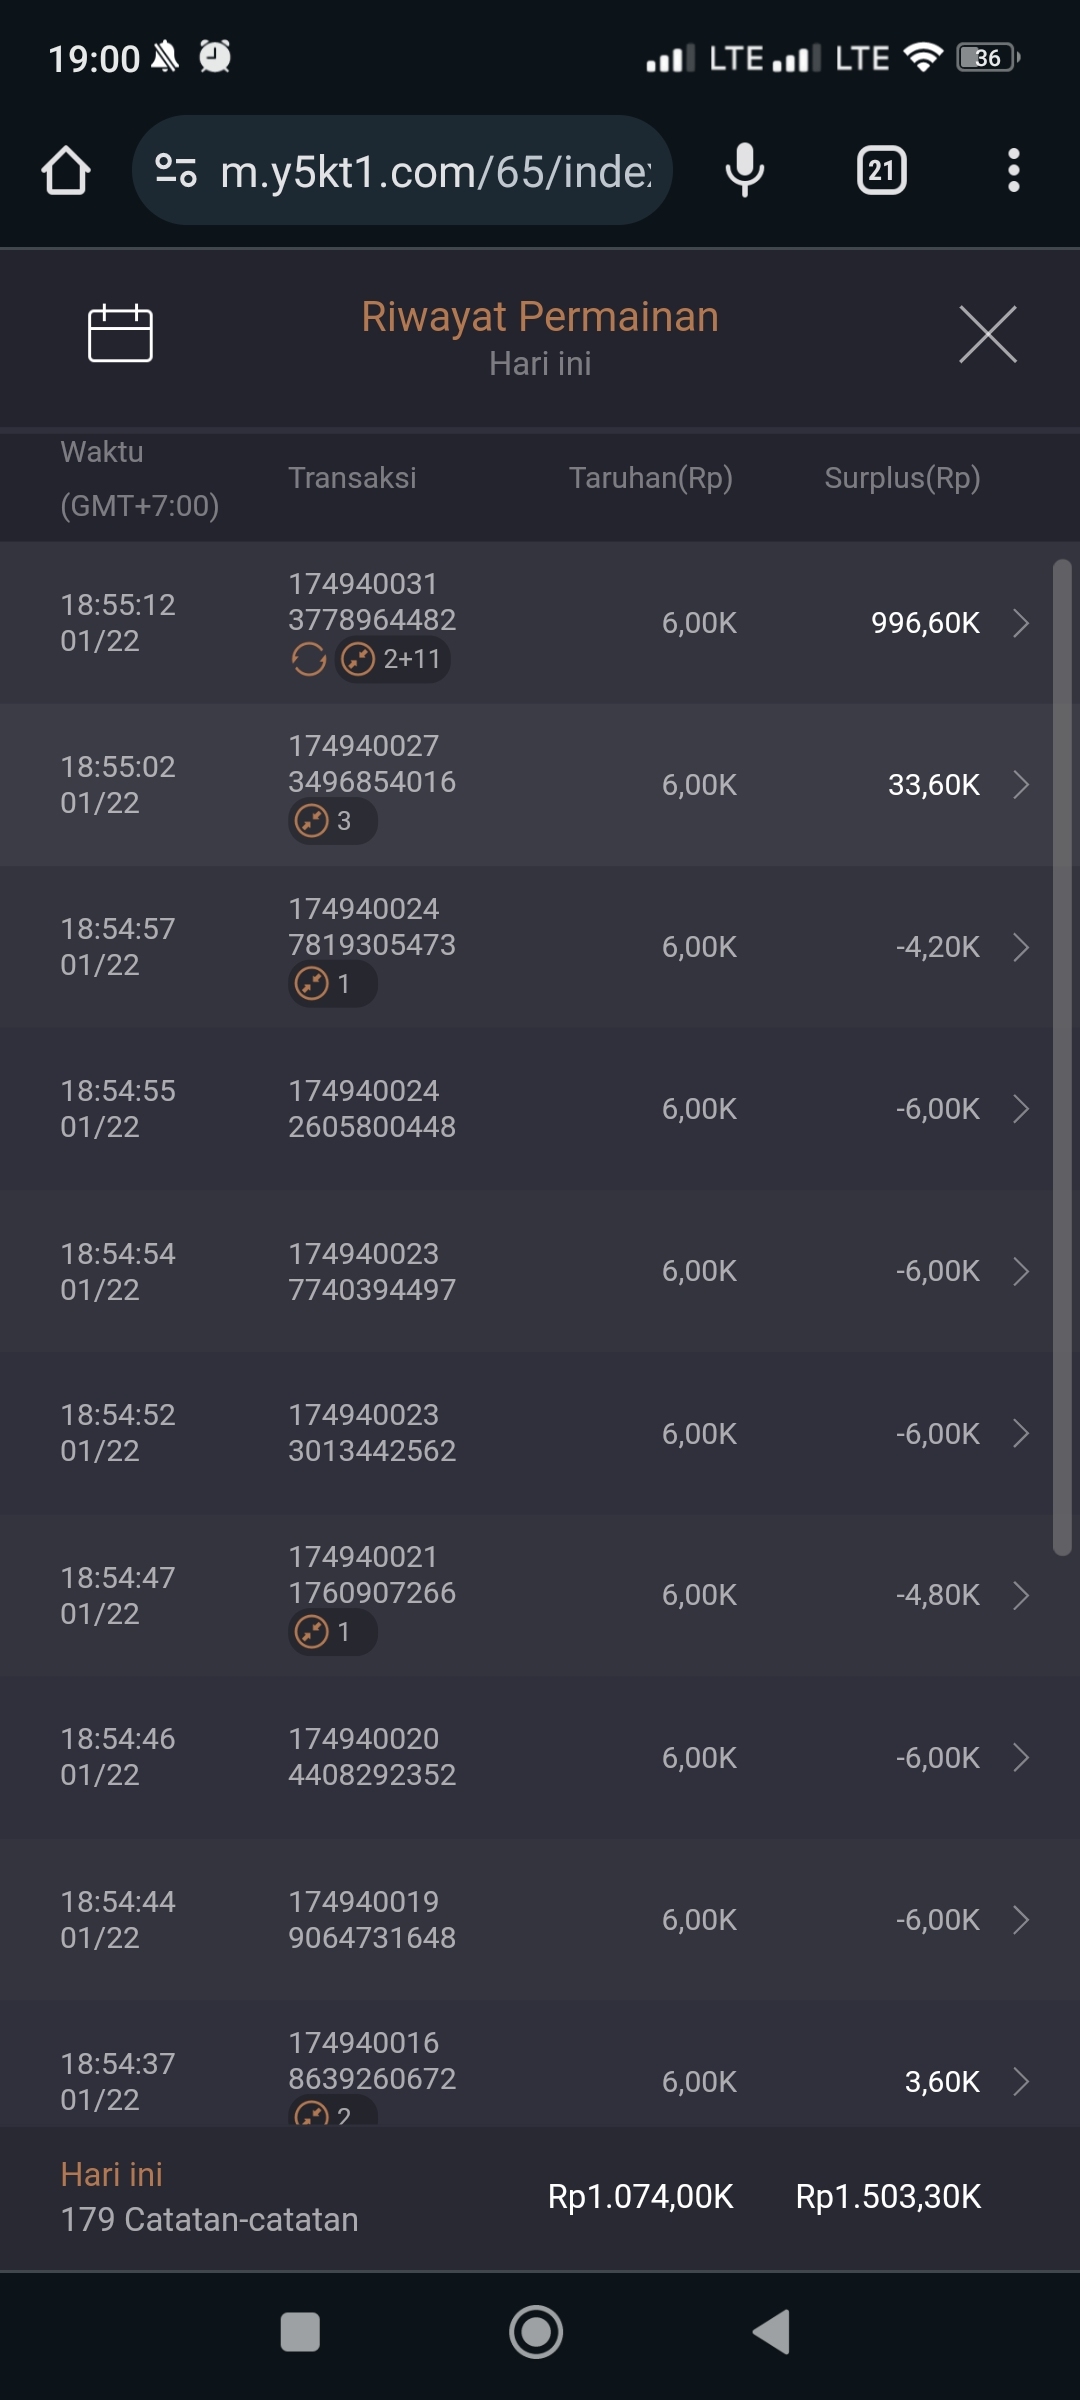Tap the scatter badge labeled 3

(x=332, y=822)
